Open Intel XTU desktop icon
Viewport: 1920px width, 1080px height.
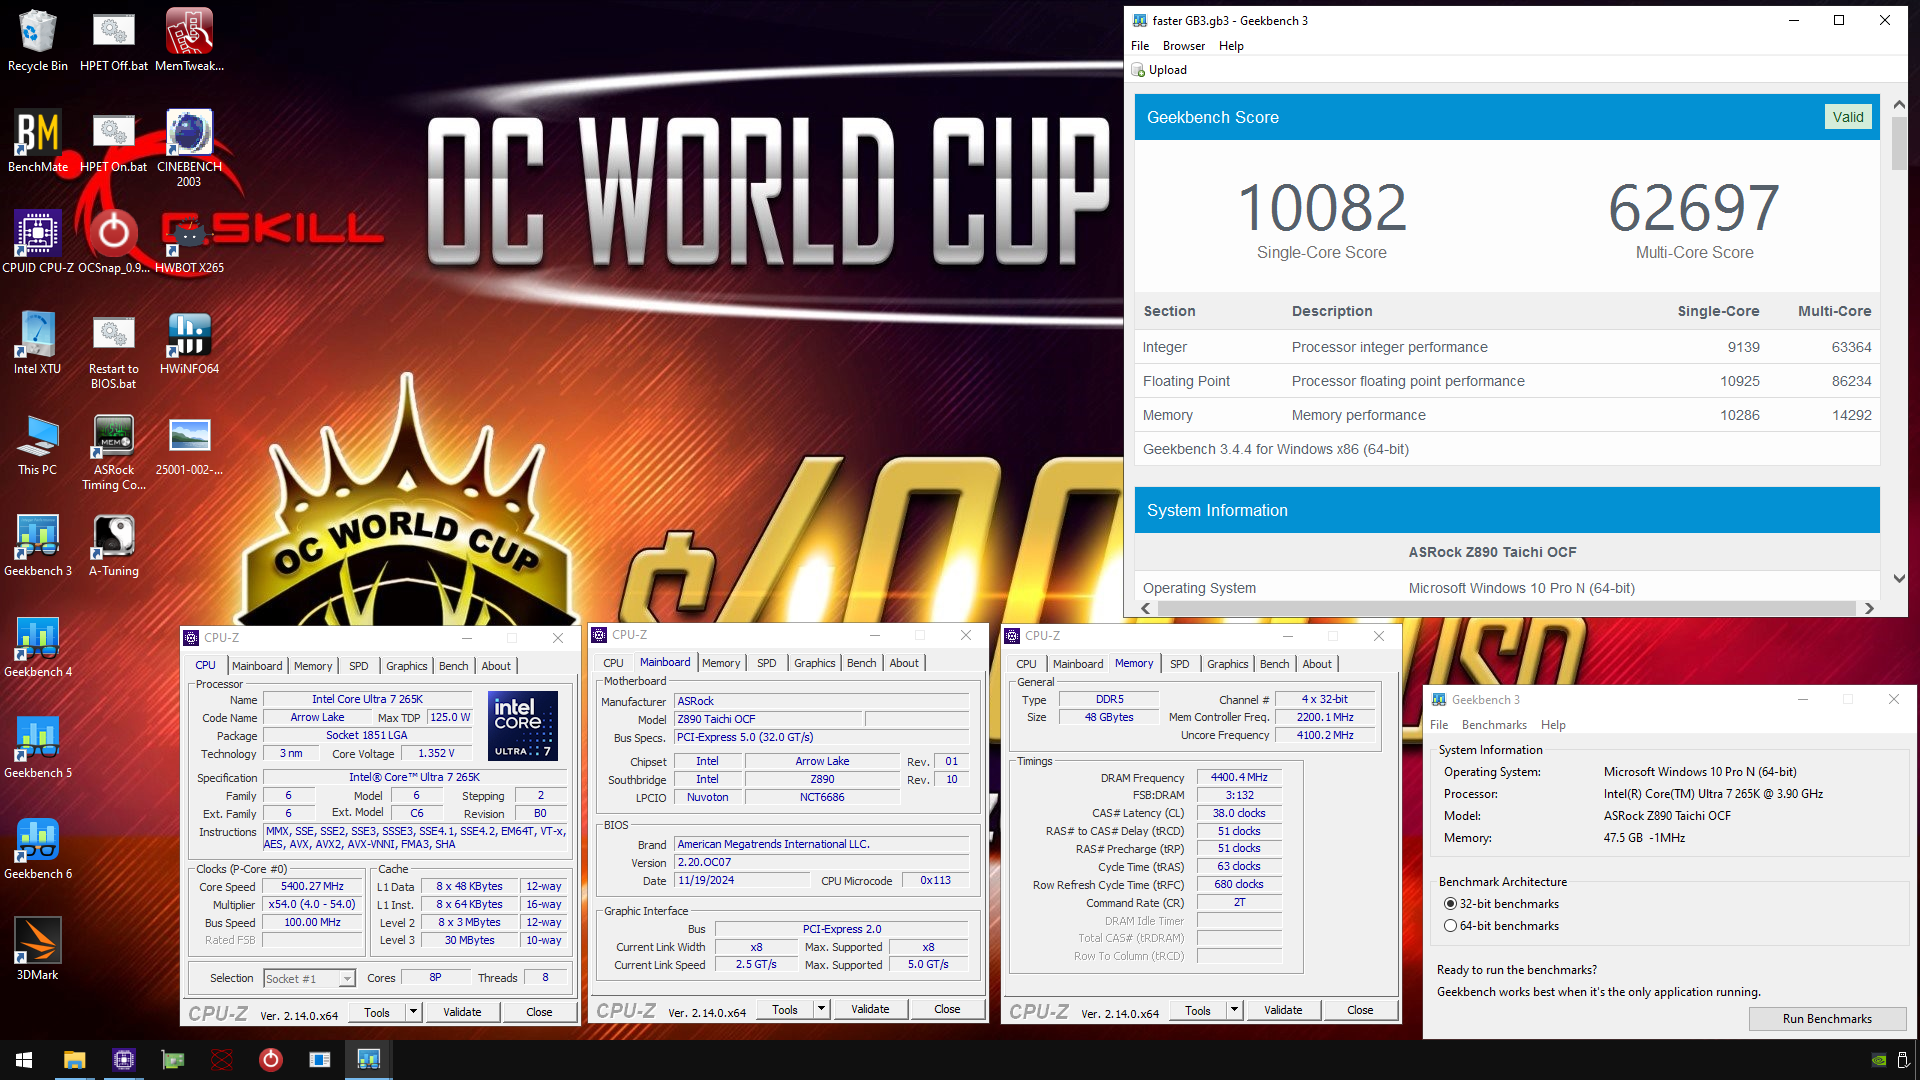click(x=37, y=343)
